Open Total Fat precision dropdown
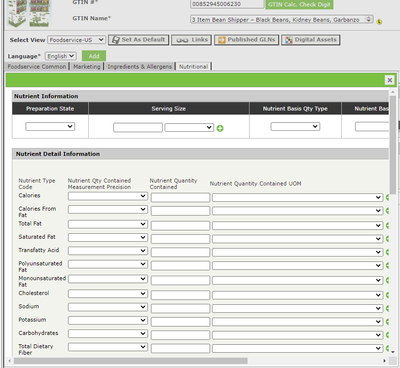Image resolution: width=400 pixels, height=368 pixels. 108,224
